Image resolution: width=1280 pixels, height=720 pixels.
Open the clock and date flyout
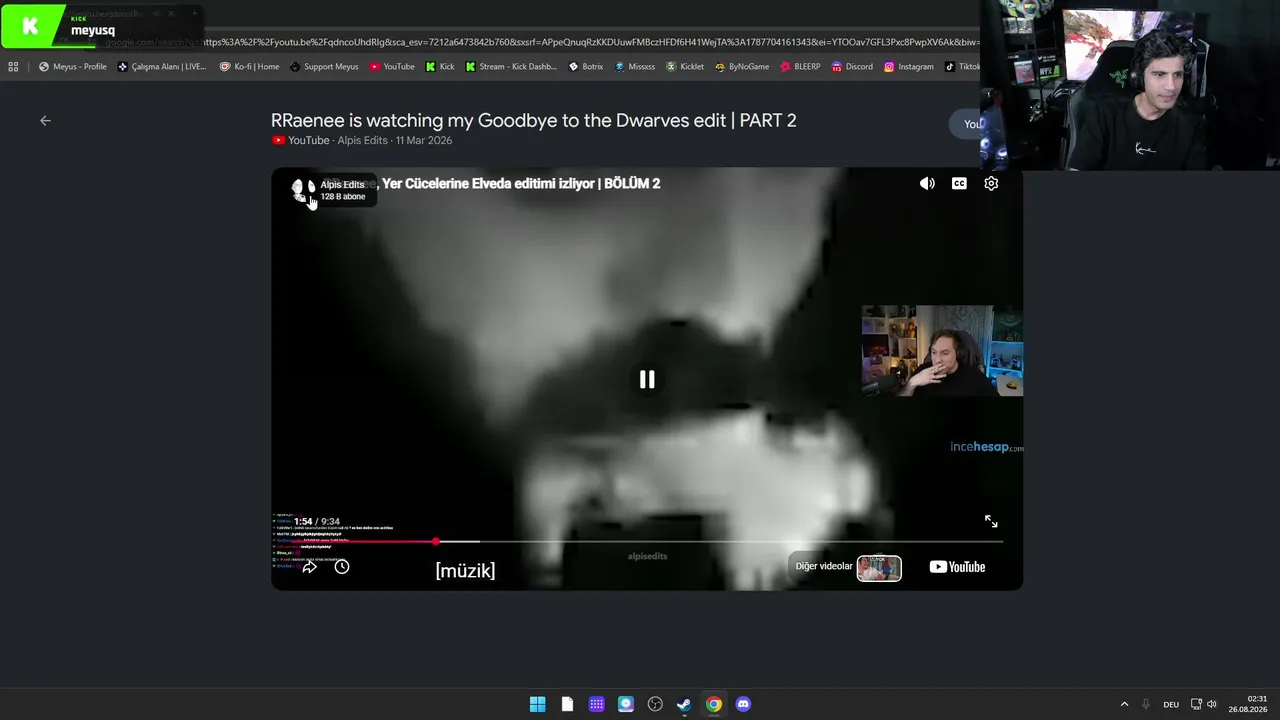pos(1249,704)
